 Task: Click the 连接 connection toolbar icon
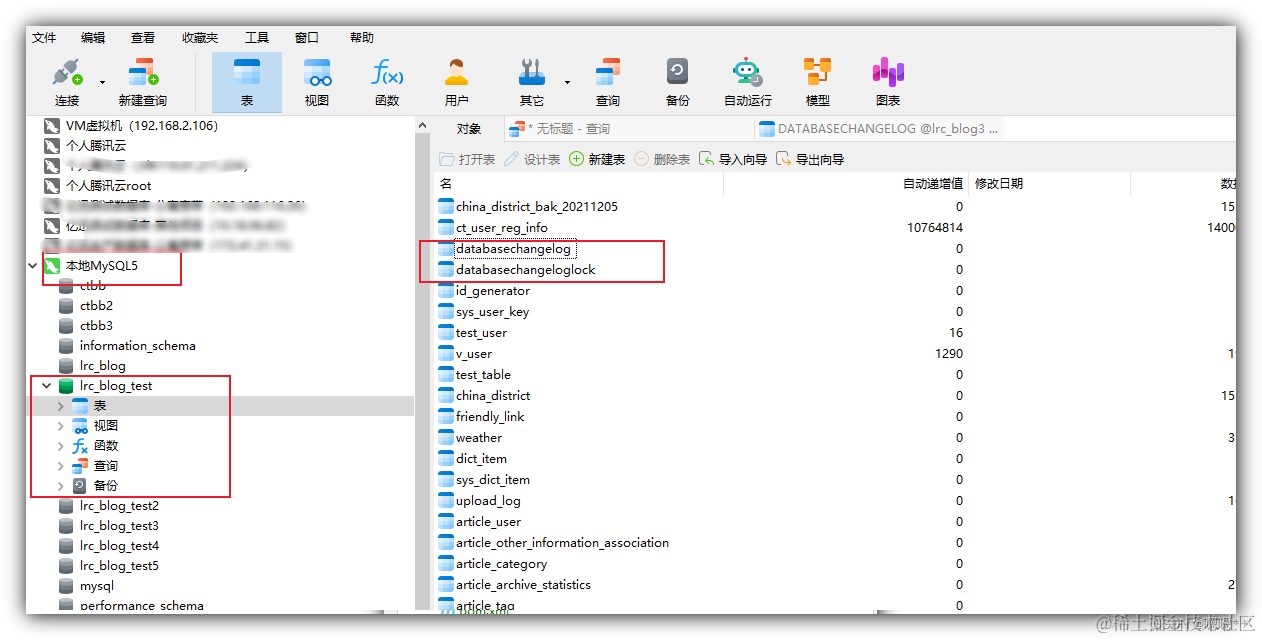[x=67, y=83]
